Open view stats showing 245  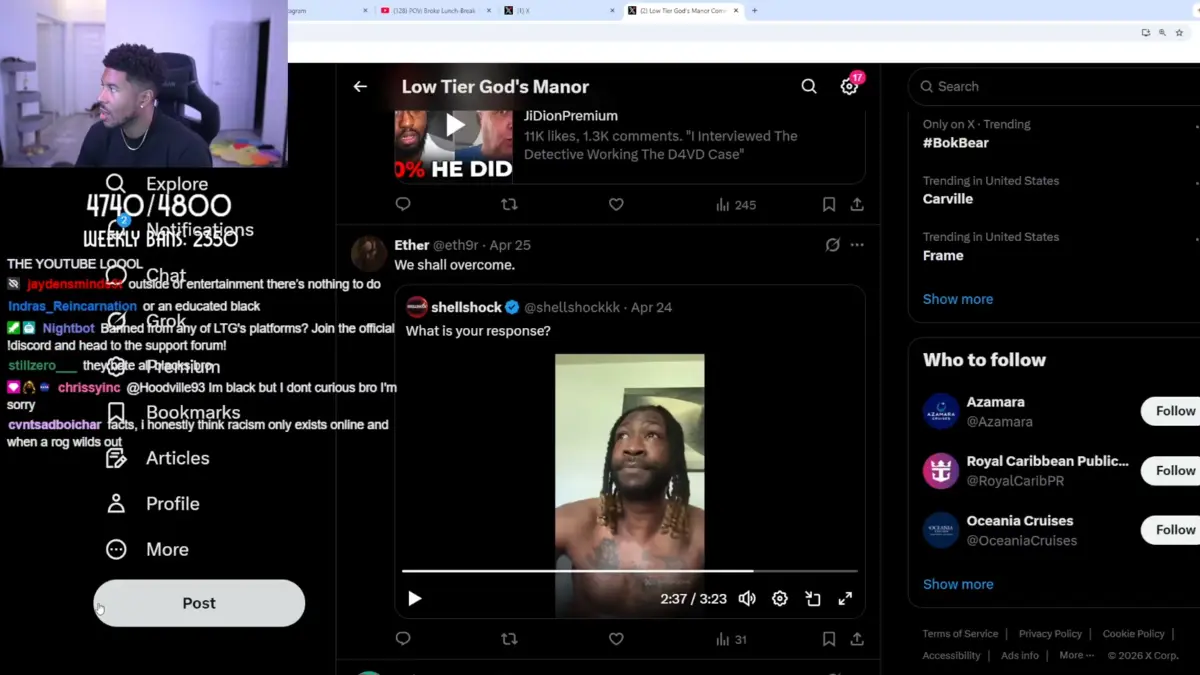(x=736, y=204)
